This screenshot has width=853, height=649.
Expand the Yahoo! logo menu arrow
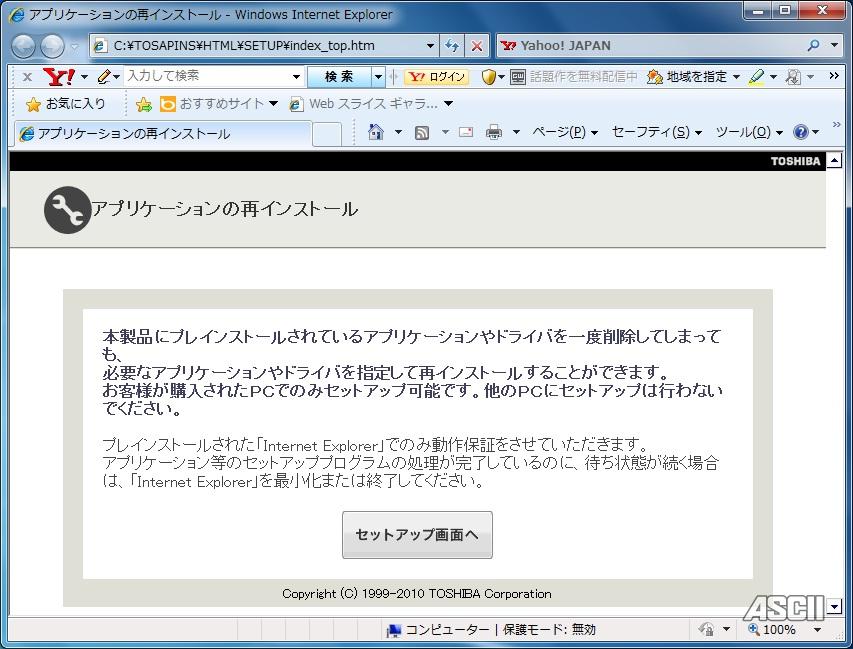coord(84,77)
